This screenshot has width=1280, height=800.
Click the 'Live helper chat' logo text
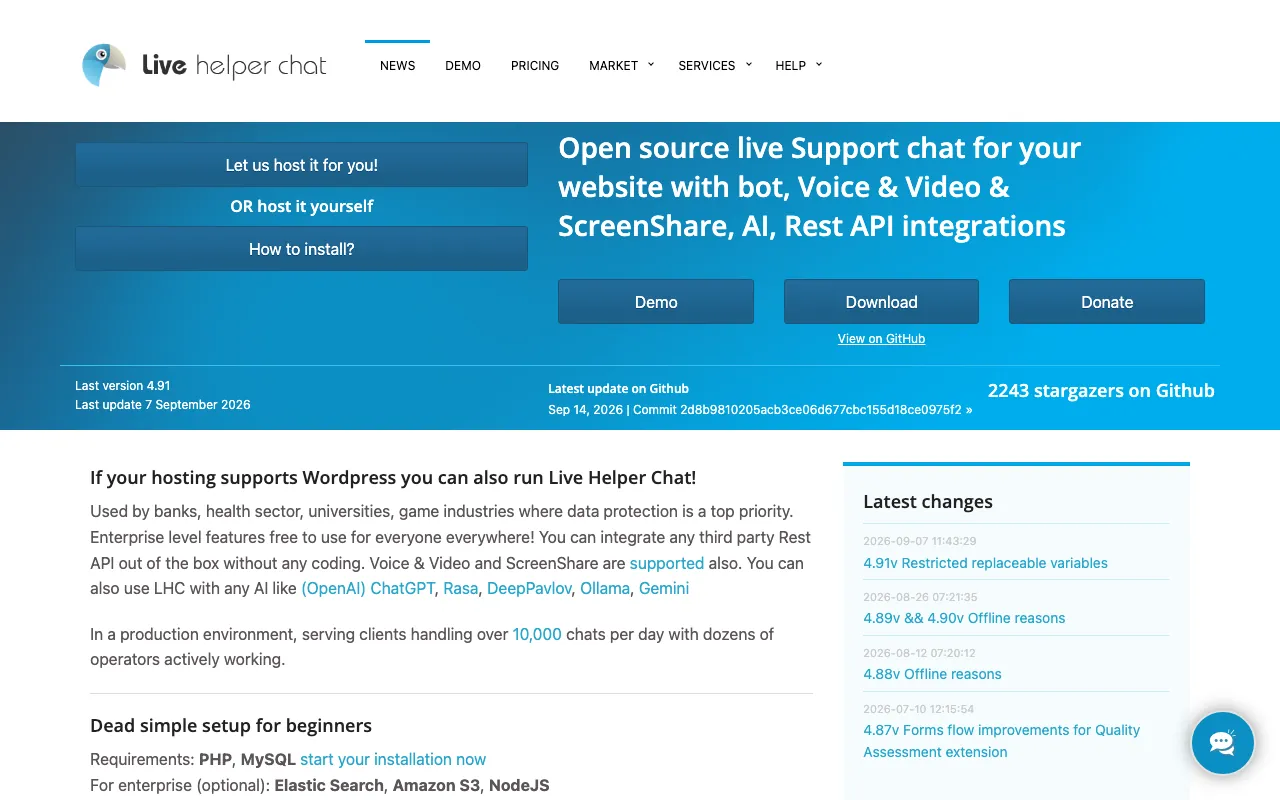pos(234,66)
